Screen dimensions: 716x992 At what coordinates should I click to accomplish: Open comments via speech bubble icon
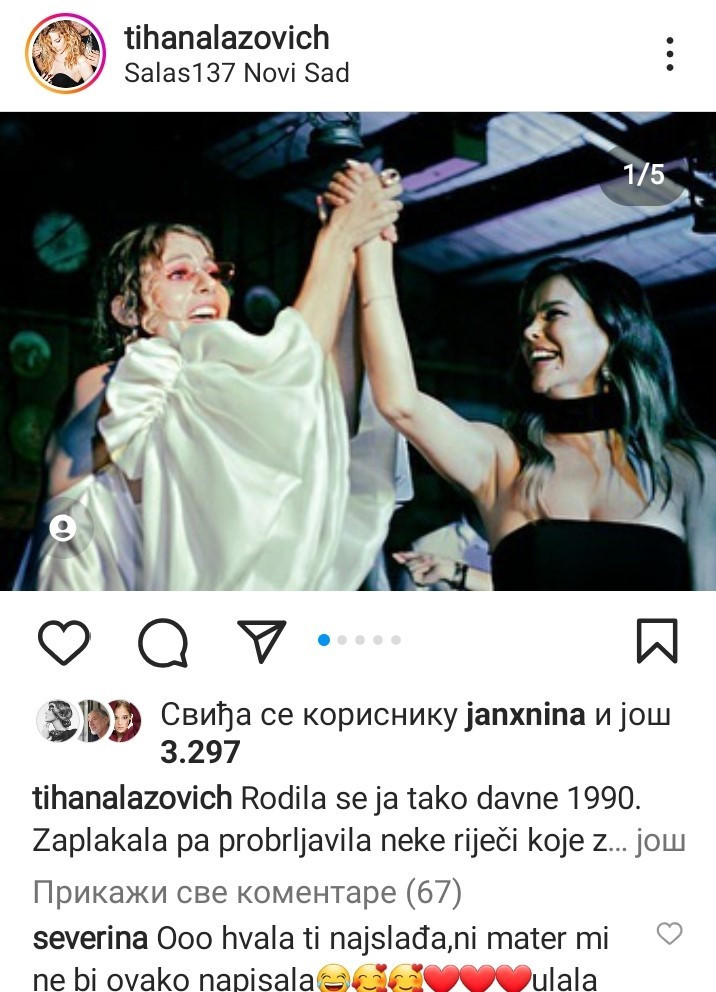click(163, 642)
